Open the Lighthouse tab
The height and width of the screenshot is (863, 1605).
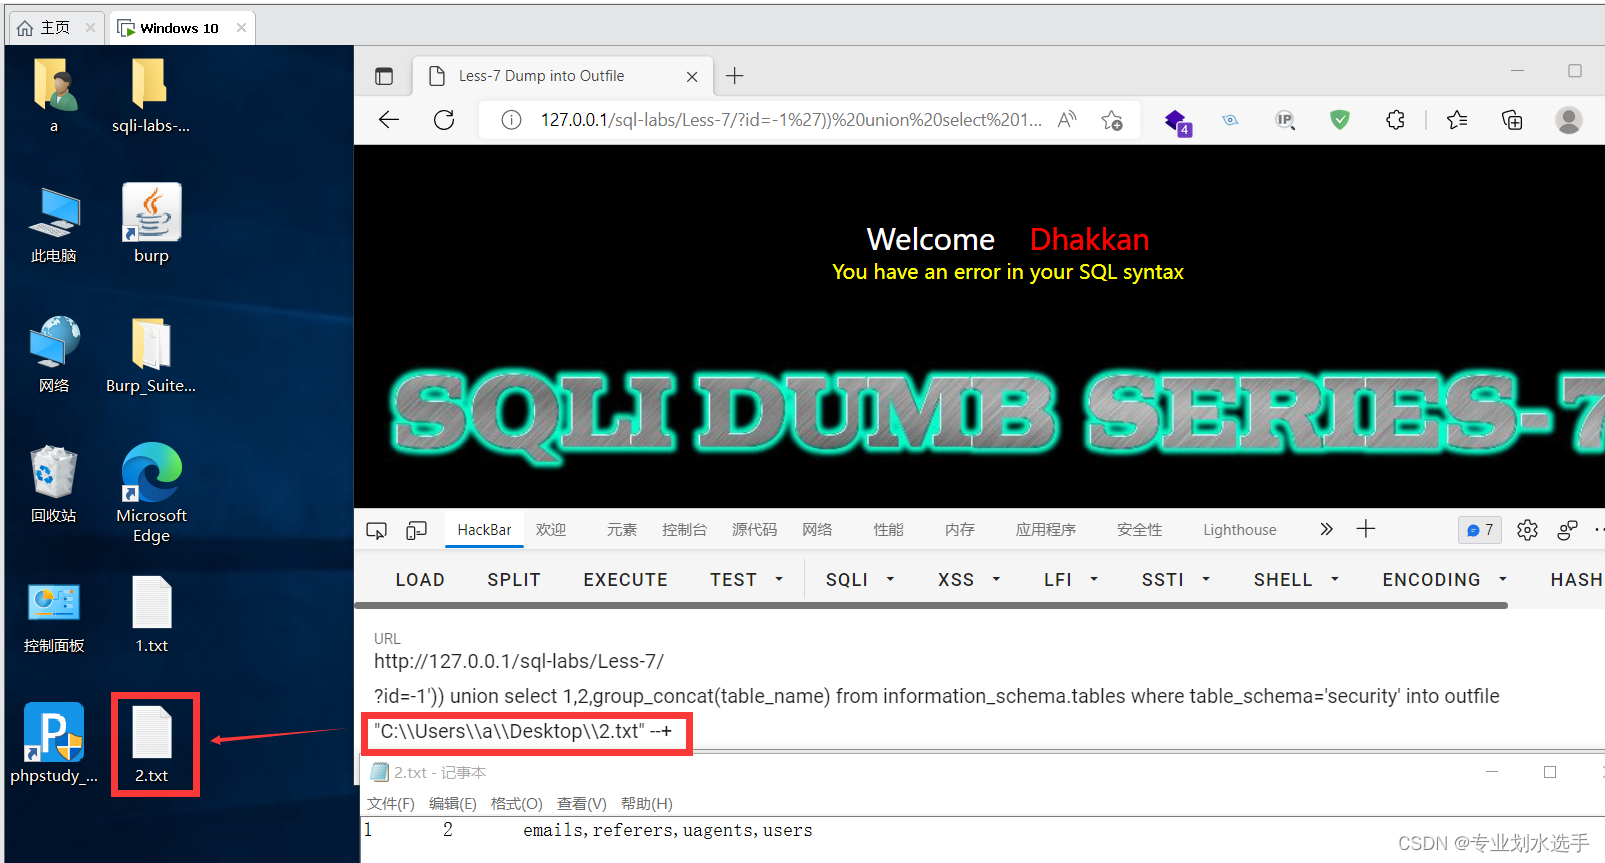pos(1240,530)
